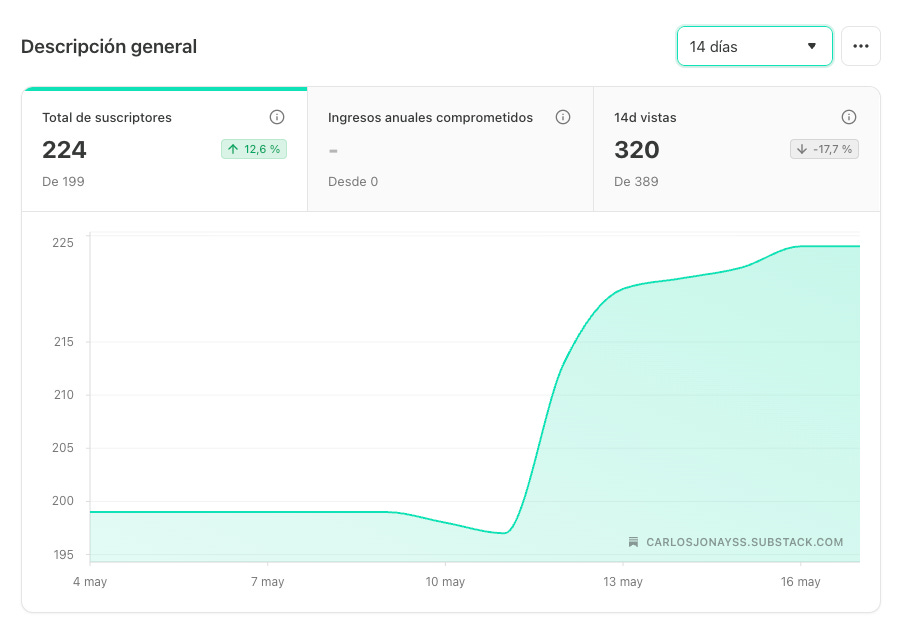
Task: Click the Descripción general heading
Action: tap(109, 47)
